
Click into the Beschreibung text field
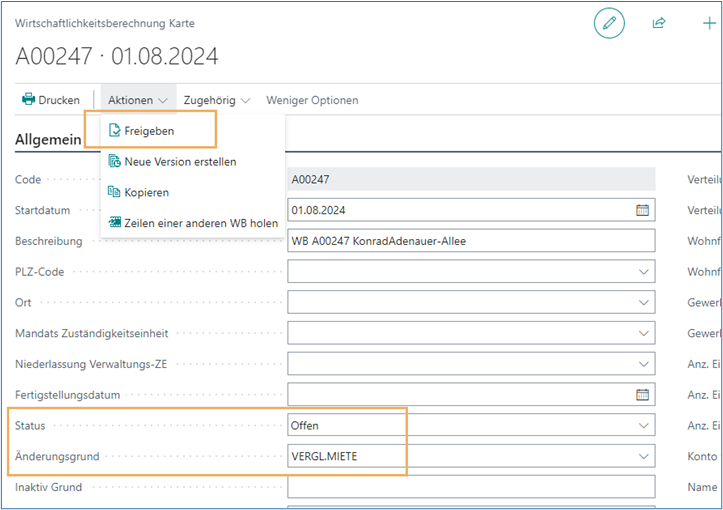(x=470, y=241)
